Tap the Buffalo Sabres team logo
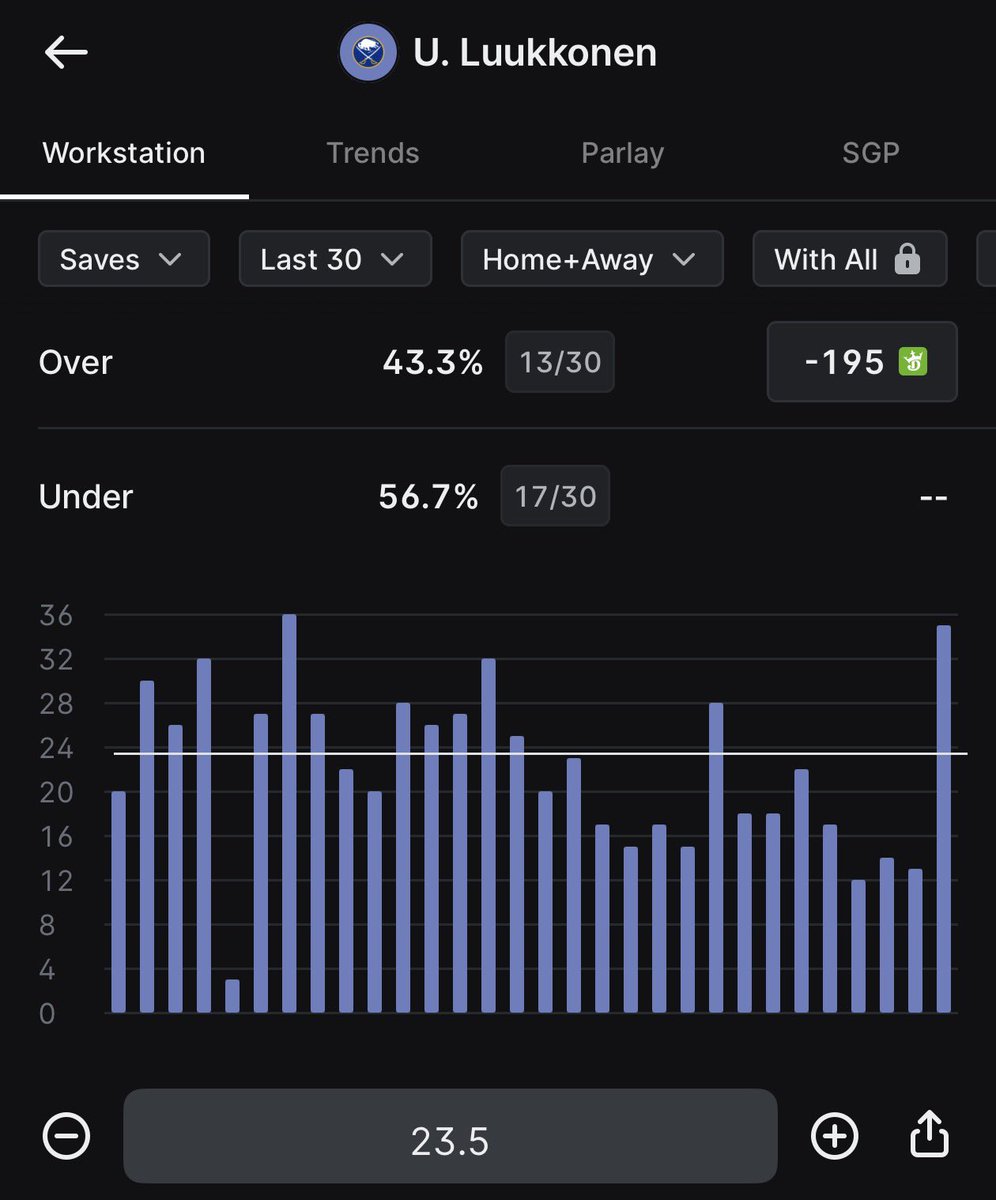Screen dimensions: 996x1200 tap(367, 53)
